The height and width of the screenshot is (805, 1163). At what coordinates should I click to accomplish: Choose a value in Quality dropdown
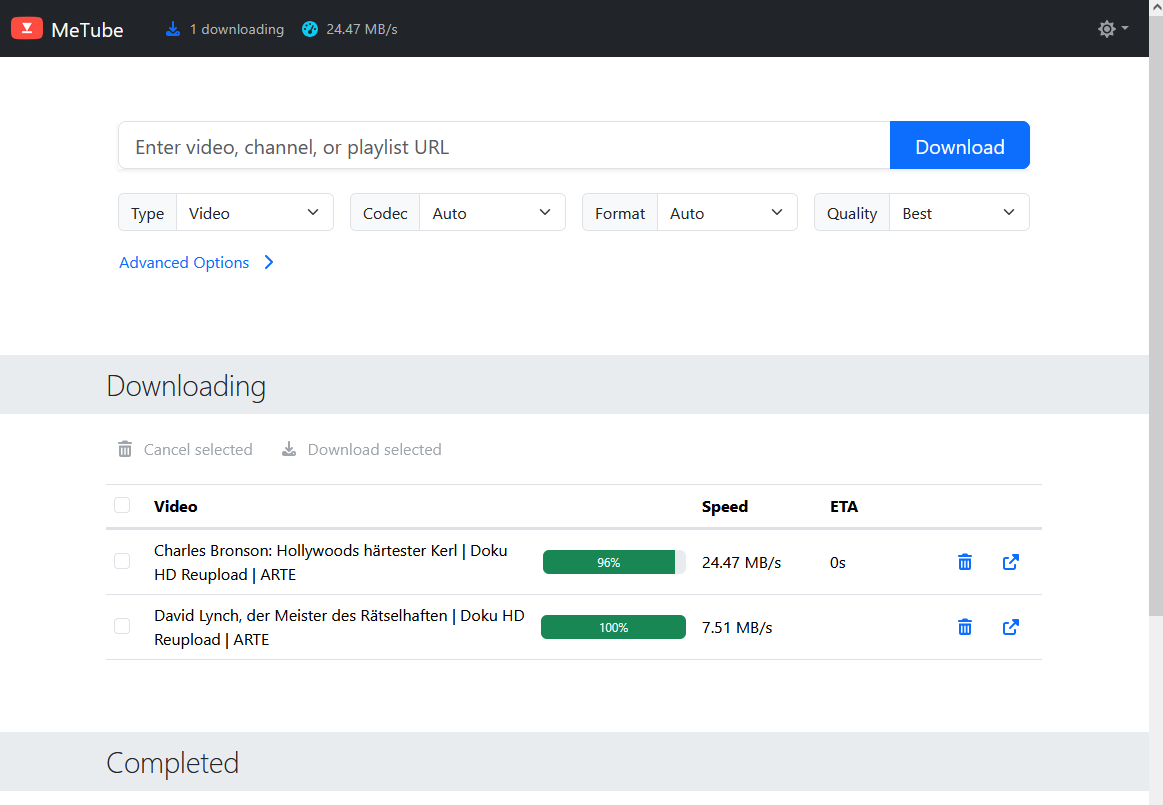pos(958,213)
